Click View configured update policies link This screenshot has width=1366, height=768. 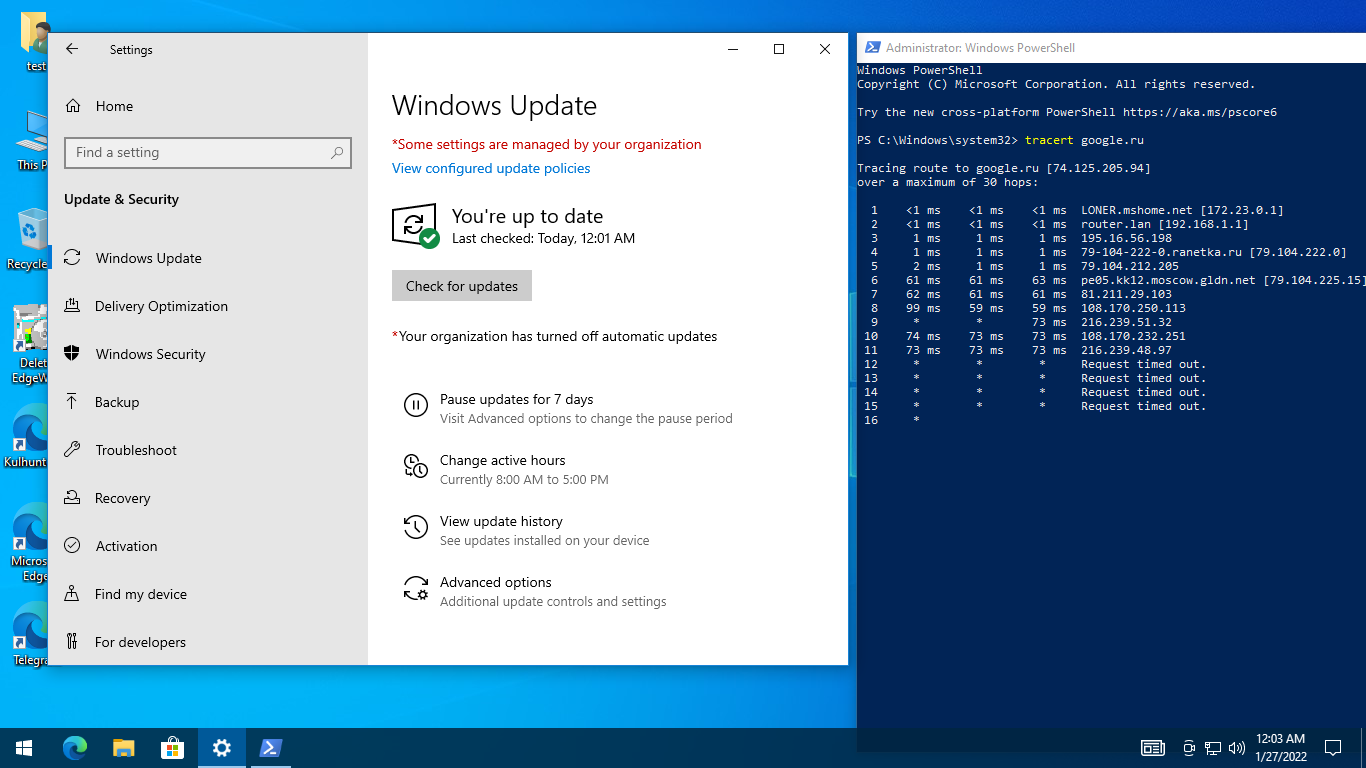[491, 168]
